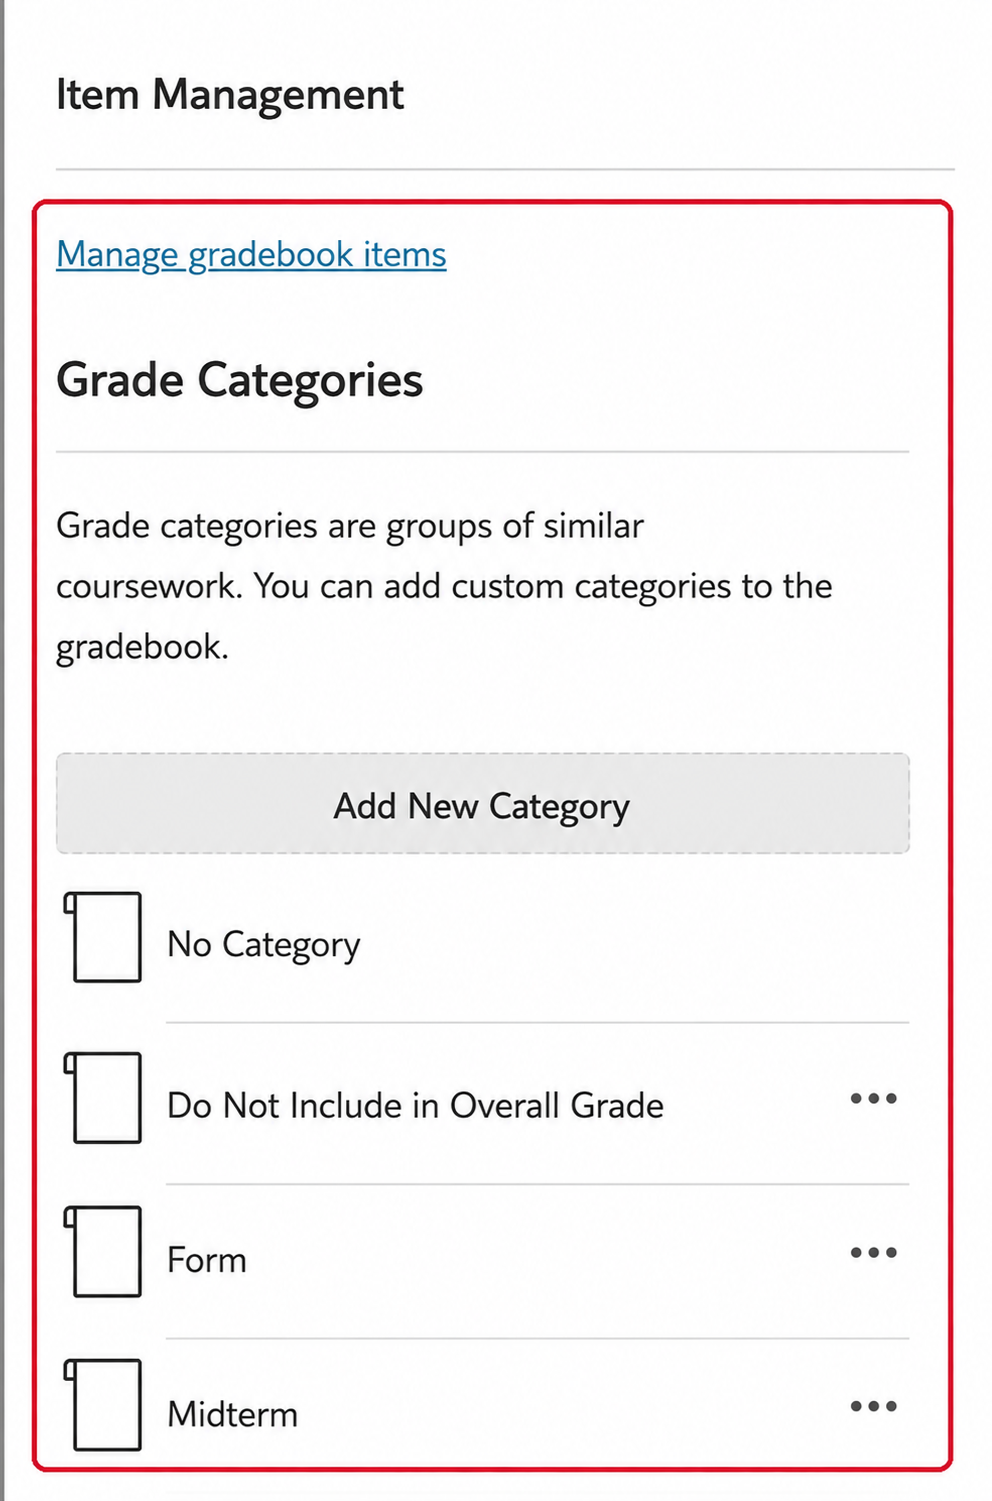Open options menu for Form category
The image size is (992, 1501).
(x=873, y=1252)
